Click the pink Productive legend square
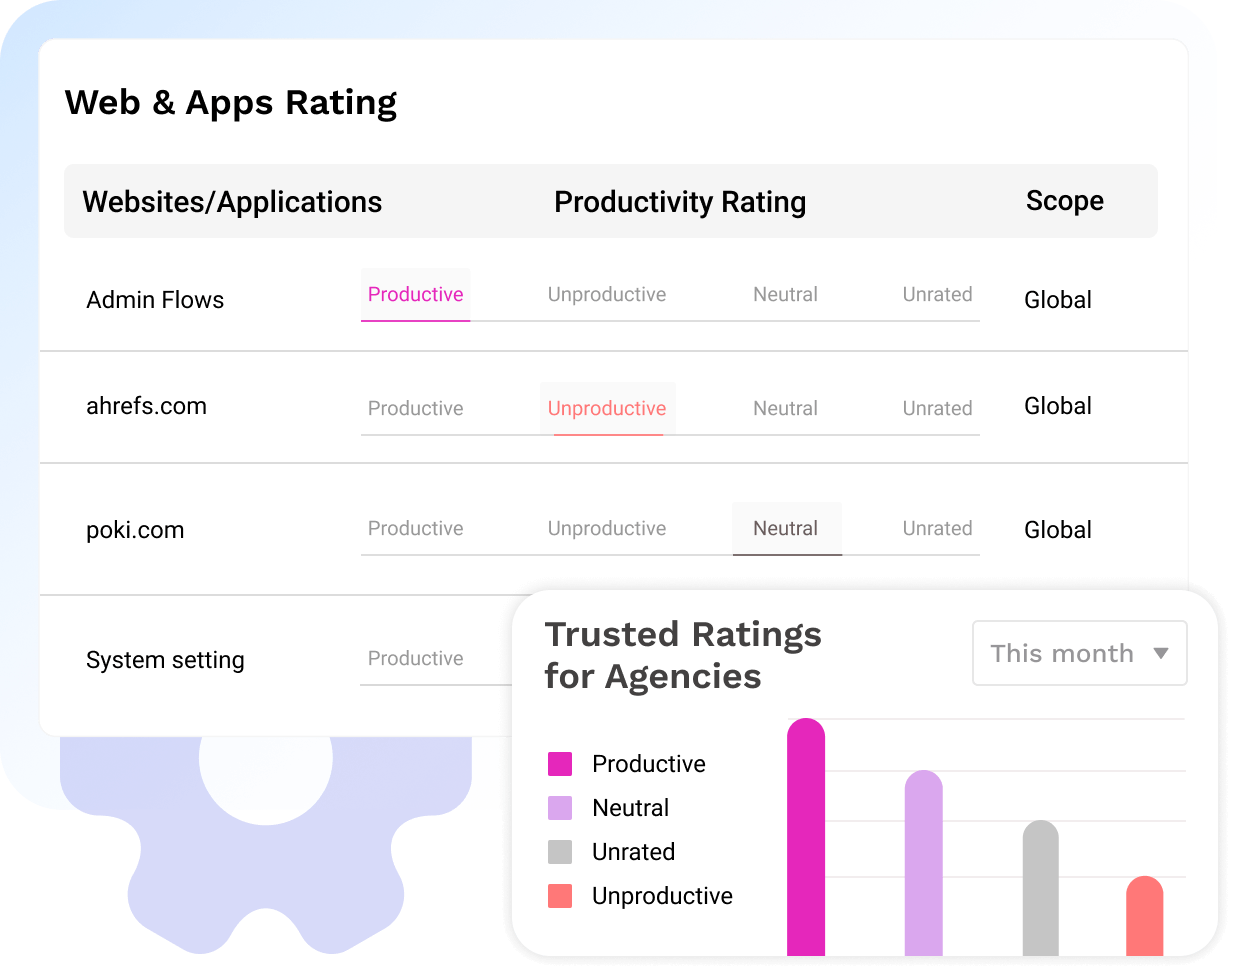Screen dimensions: 1236x974 click(x=560, y=763)
